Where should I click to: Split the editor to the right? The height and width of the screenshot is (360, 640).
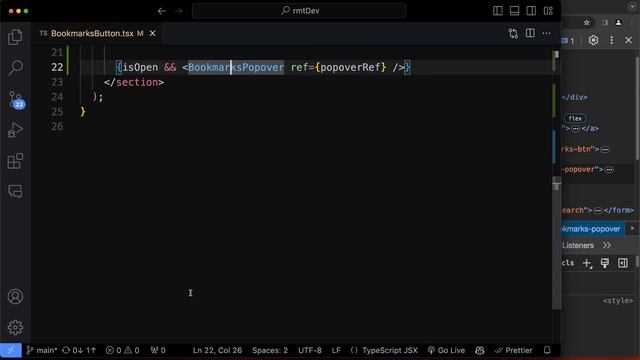coord(530,33)
